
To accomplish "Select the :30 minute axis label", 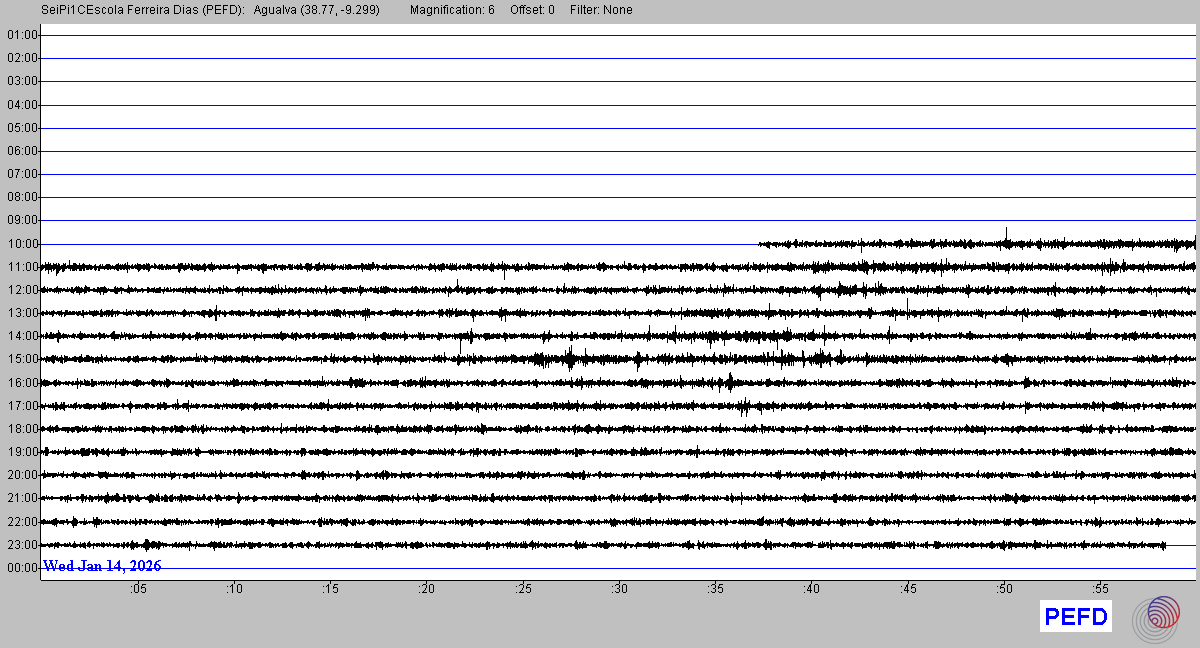I will pos(619,589).
